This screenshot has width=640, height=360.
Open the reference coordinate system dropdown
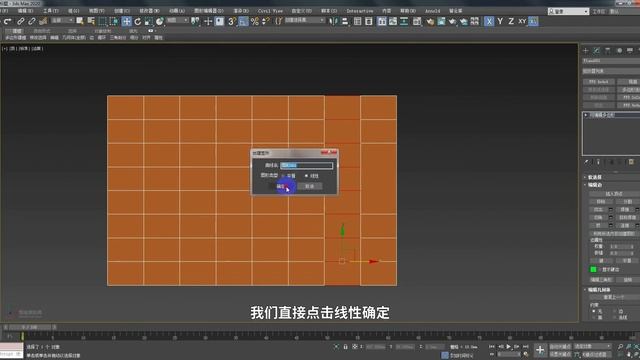pos(178,20)
